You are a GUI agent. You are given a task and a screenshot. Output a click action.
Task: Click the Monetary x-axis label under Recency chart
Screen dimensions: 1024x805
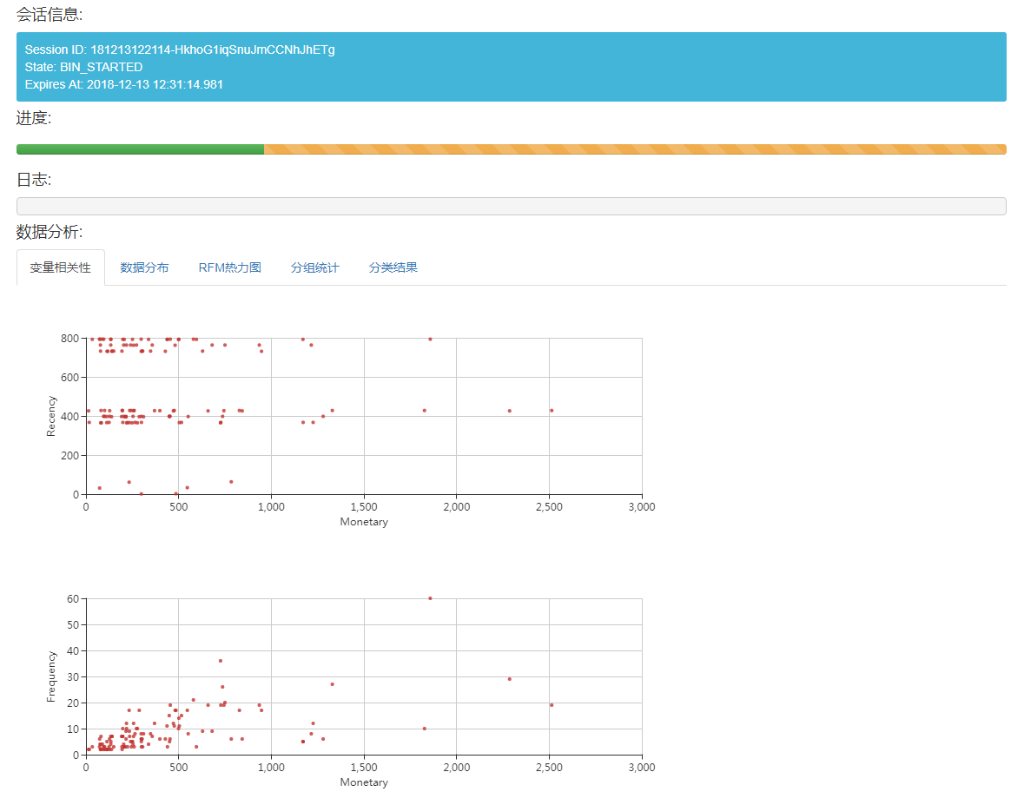(x=364, y=522)
